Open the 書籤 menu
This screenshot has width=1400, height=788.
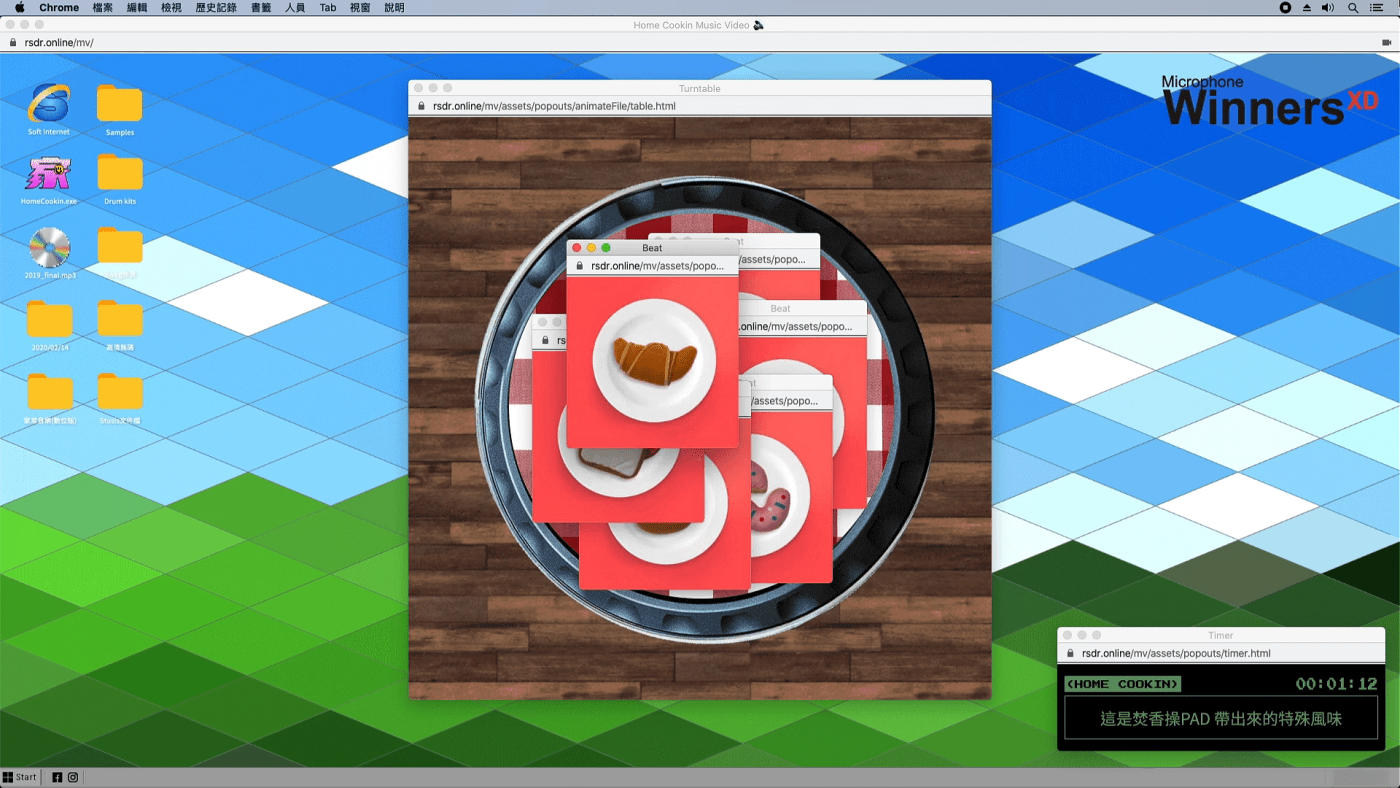pos(261,7)
